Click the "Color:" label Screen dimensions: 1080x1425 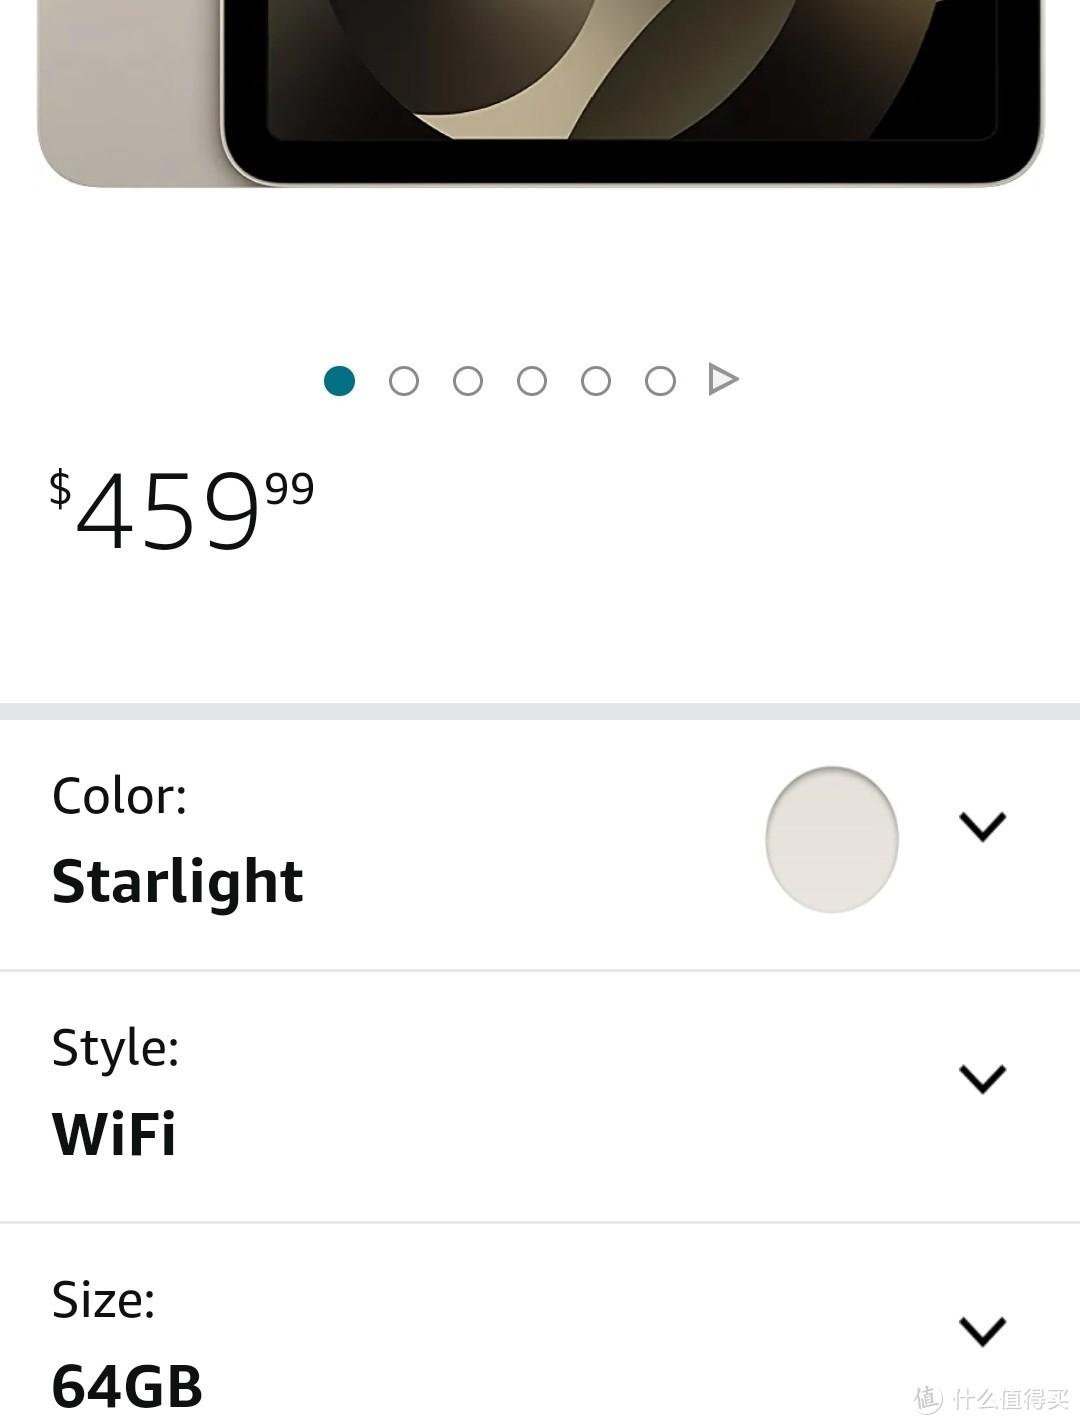pyautogui.click(x=119, y=796)
